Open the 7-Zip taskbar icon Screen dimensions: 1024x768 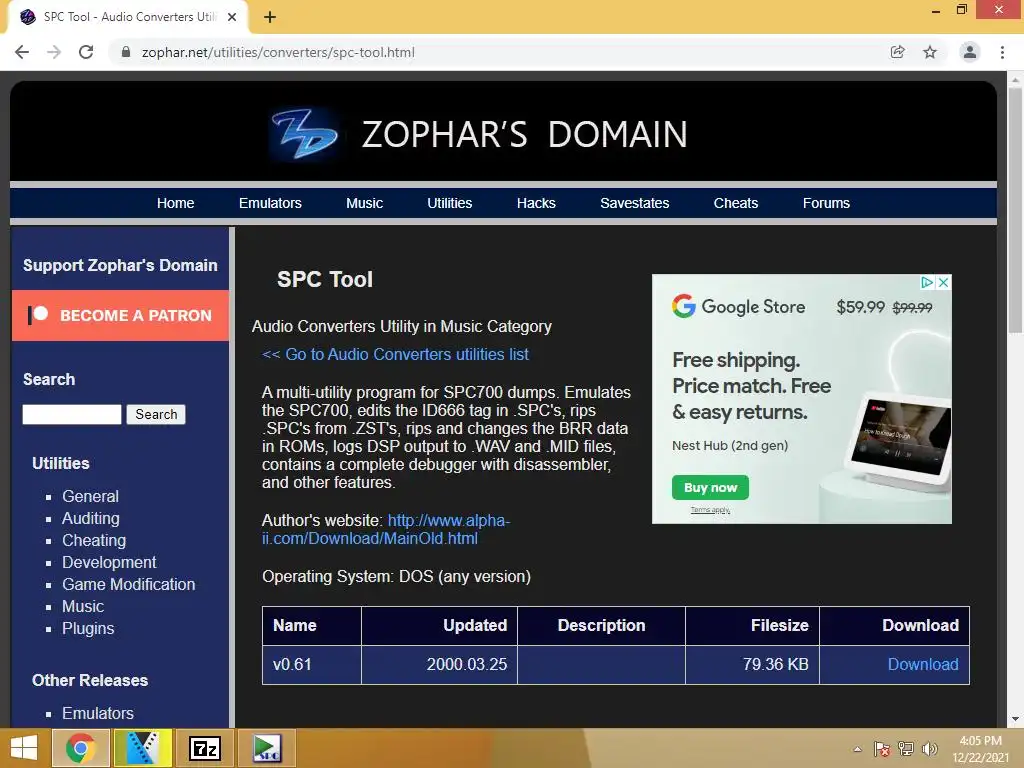coord(204,748)
